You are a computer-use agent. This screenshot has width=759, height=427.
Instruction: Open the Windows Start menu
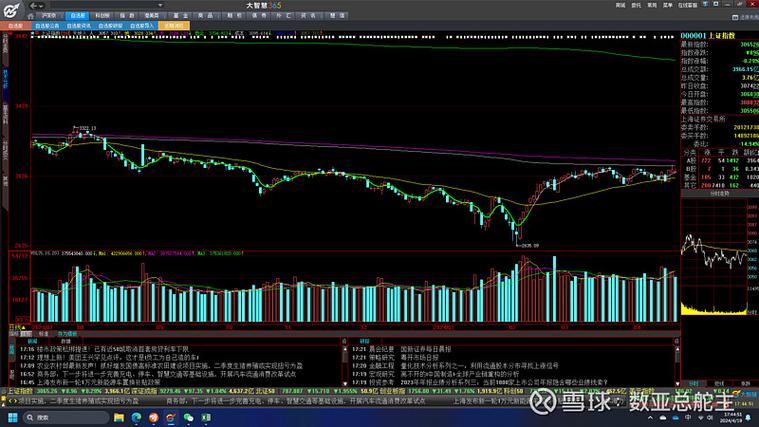(13, 417)
